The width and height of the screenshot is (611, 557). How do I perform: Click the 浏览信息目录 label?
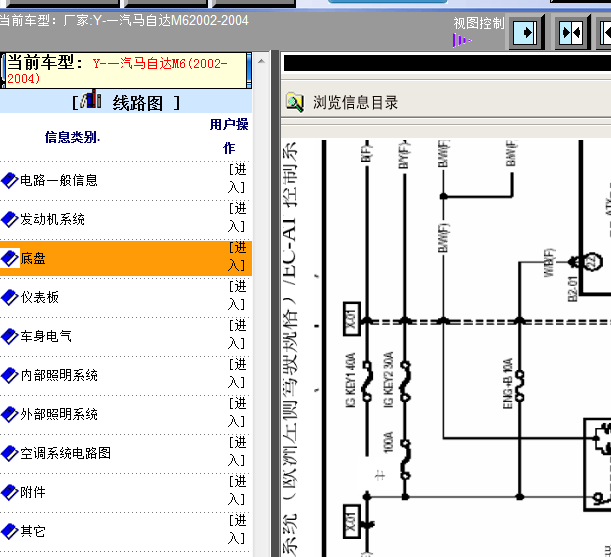[x=355, y=103]
